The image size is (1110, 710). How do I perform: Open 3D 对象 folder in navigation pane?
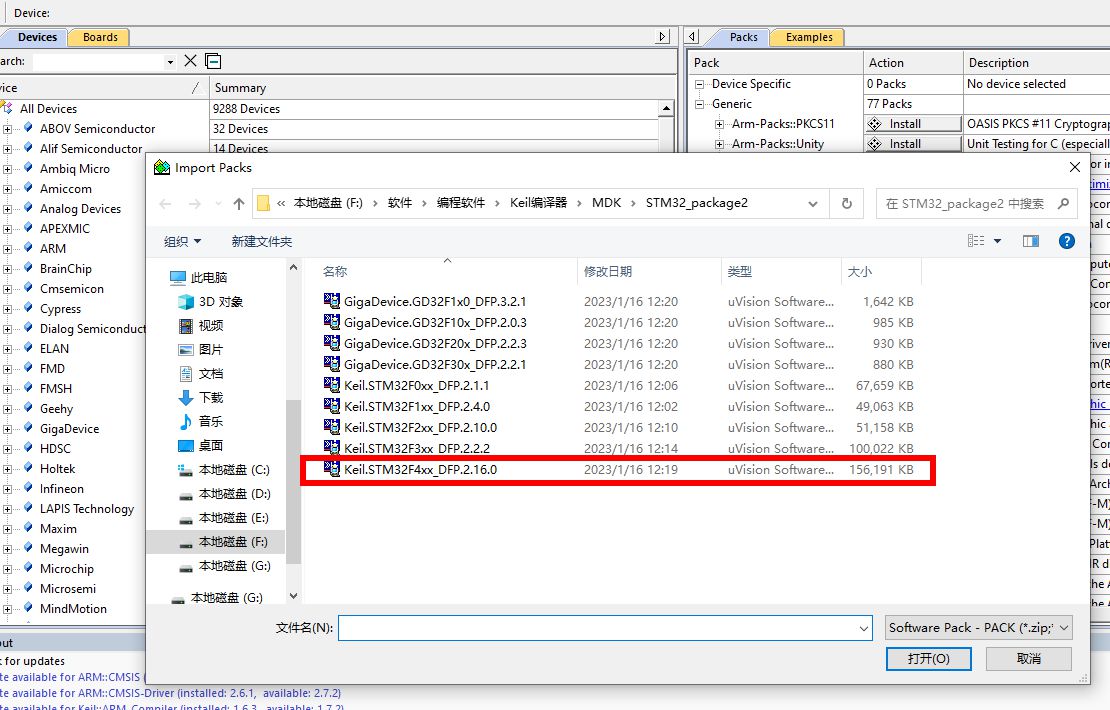point(220,302)
